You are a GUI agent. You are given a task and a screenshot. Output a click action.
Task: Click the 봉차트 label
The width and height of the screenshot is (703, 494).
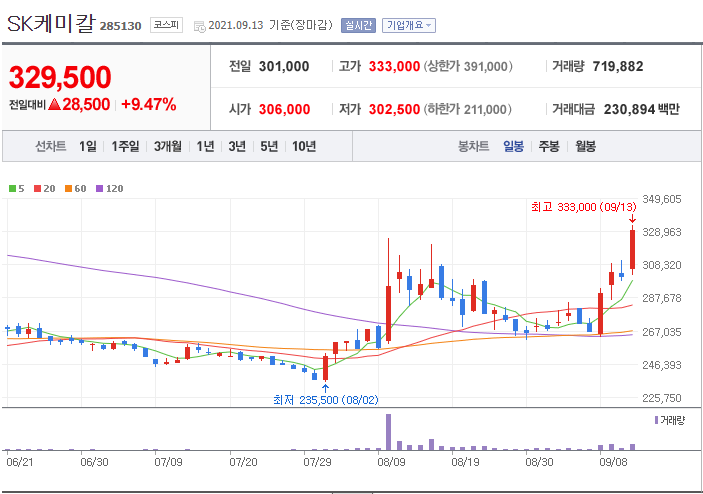click(473, 146)
